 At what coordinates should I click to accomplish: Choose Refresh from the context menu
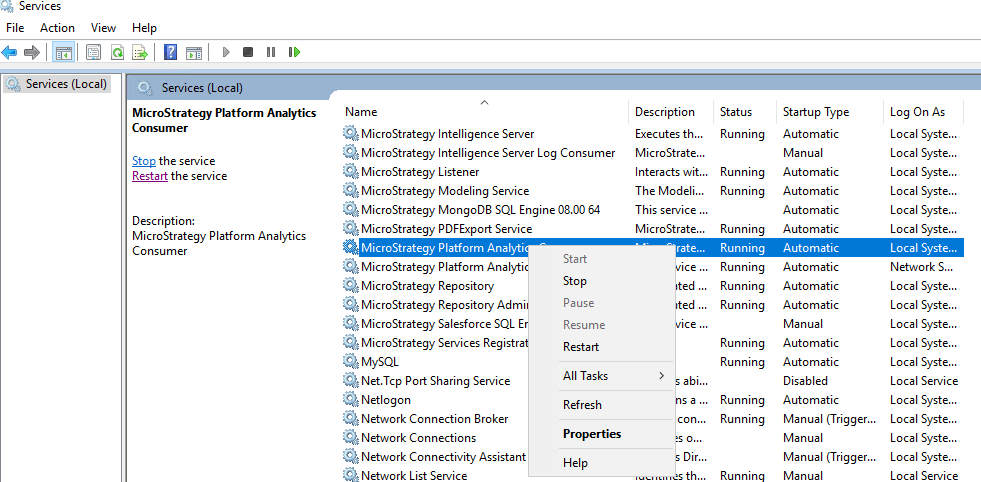[x=601, y=405]
